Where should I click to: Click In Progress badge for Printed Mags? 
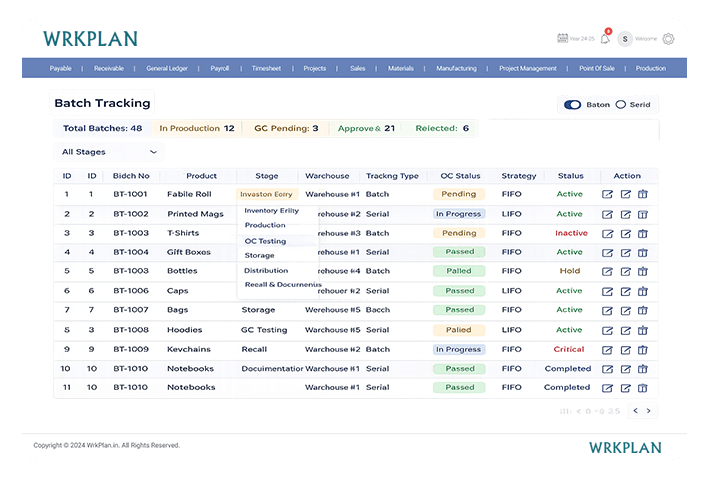(x=459, y=214)
